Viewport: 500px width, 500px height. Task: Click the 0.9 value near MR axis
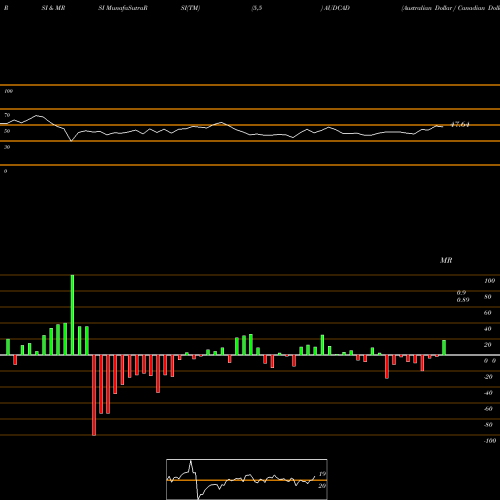click(x=461, y=293)
